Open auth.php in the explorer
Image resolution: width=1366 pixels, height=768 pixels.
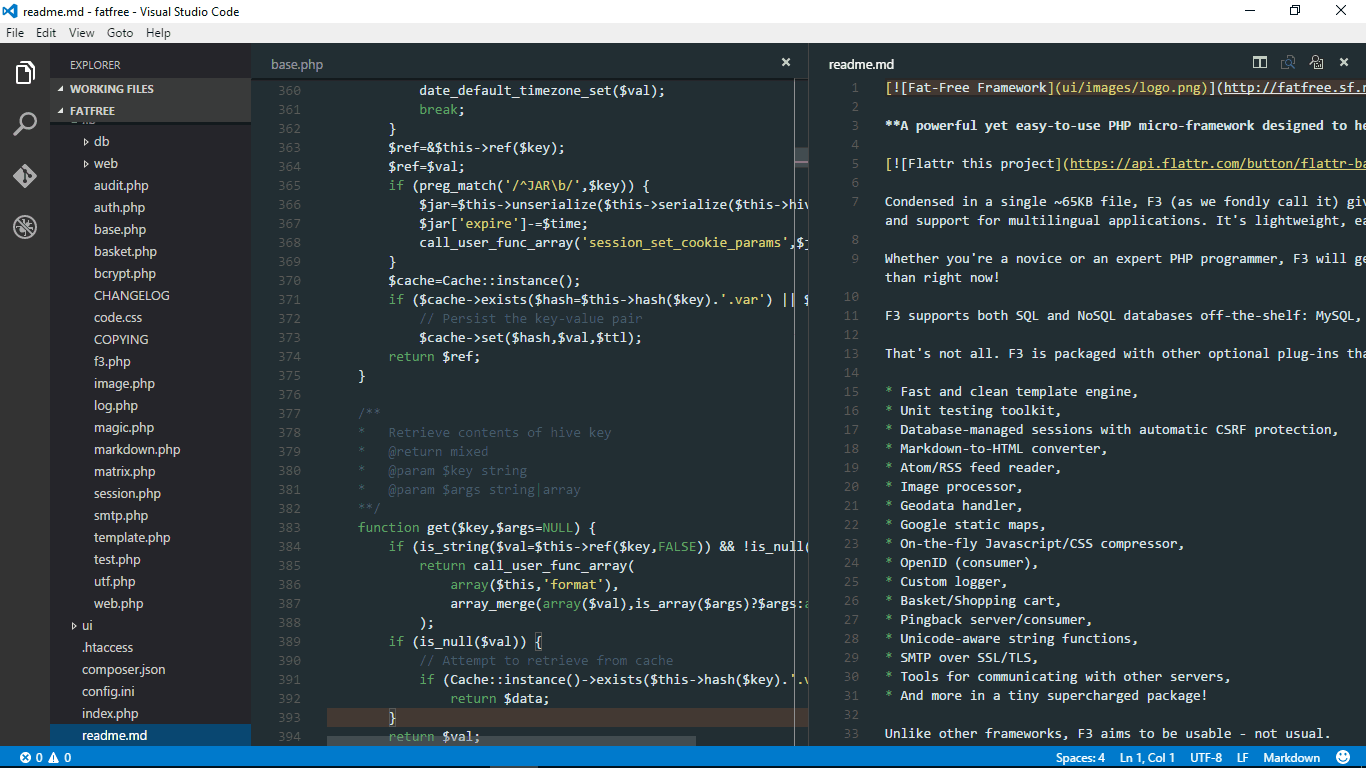click(x=119, y=208)
